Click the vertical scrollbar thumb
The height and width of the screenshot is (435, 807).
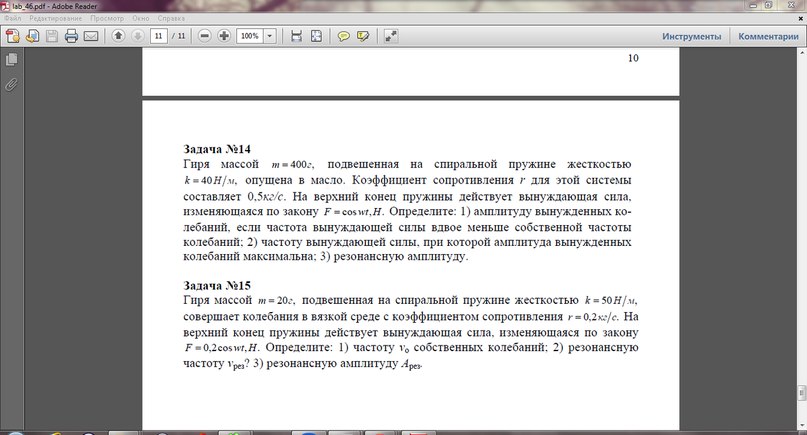point(802,393)
